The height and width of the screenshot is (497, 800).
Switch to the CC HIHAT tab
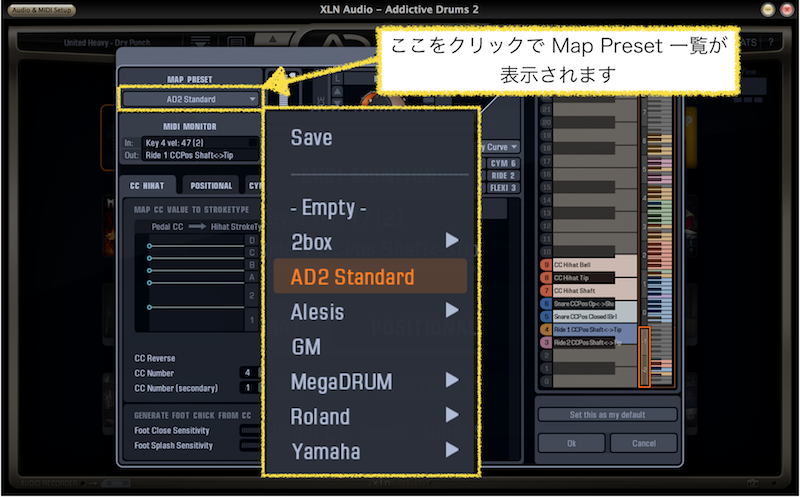tap(147, 186)
